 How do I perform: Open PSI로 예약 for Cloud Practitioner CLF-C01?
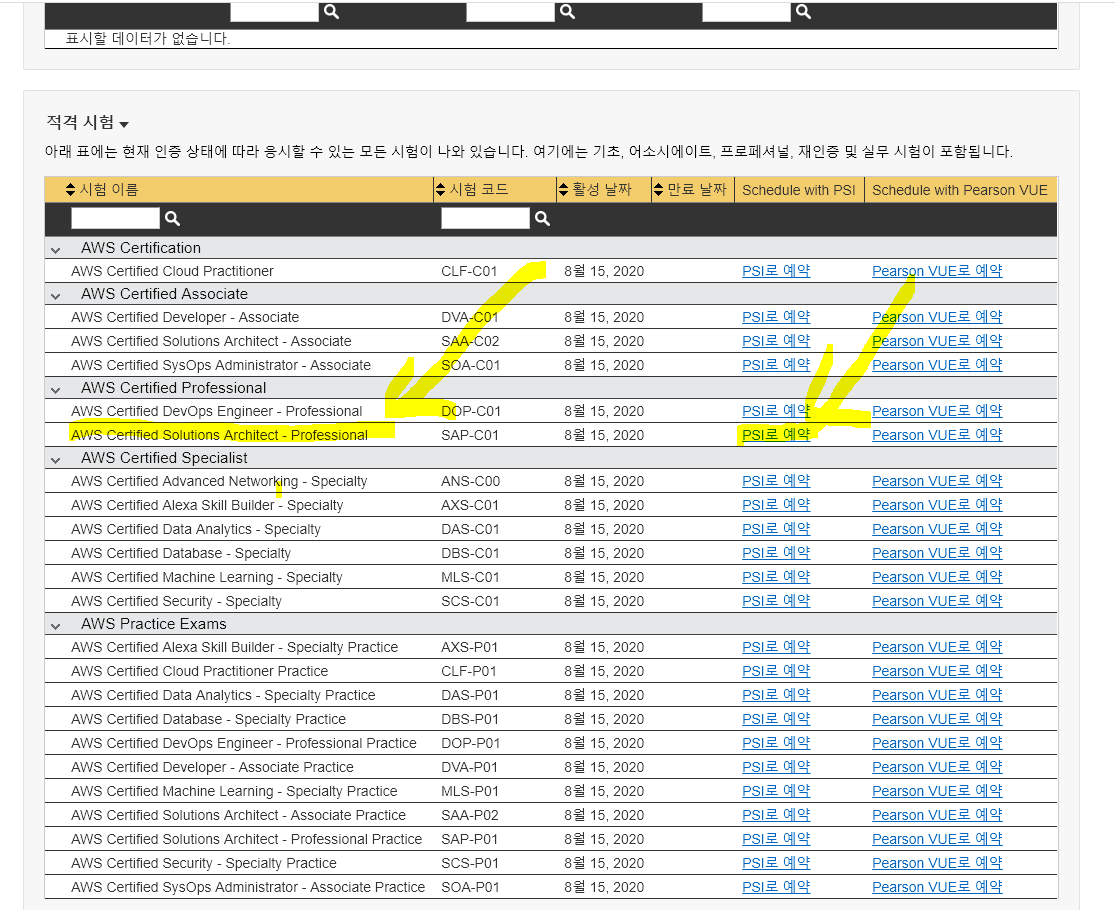pos(776,271)
